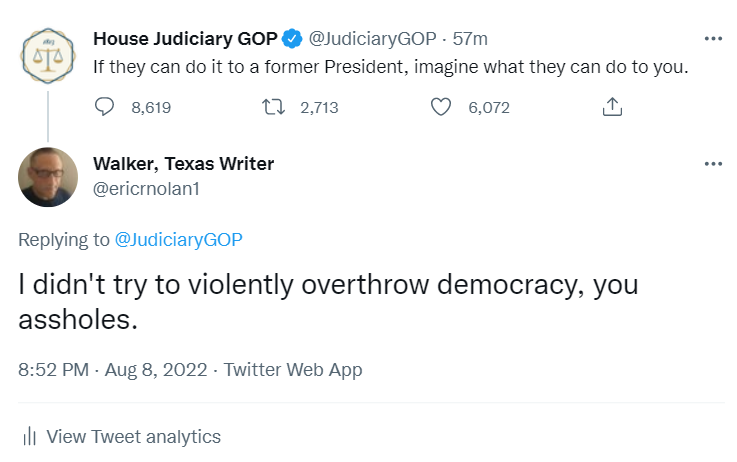Like the House Judiciary GOP tweet
The width and height of the screenshot is (737, 462).
pyautogui.click(x=441, y=107)
